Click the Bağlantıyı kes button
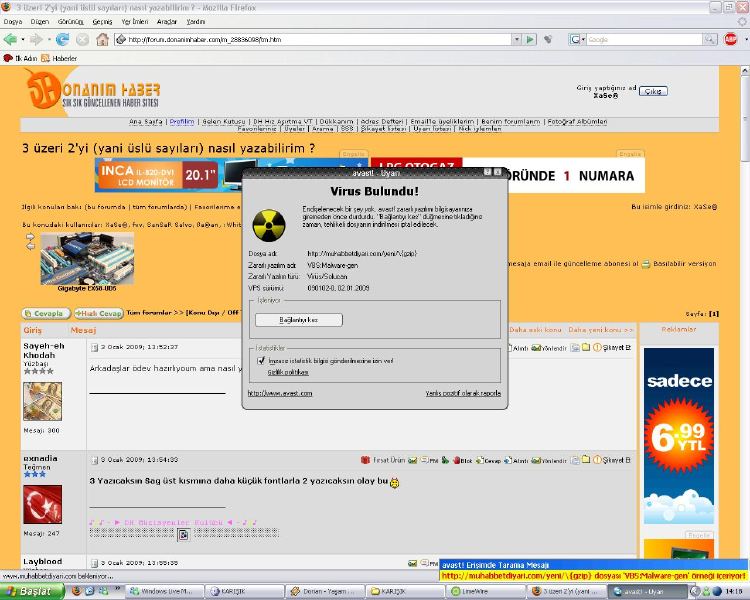This screenshot has width=750, height=600. 299,320
